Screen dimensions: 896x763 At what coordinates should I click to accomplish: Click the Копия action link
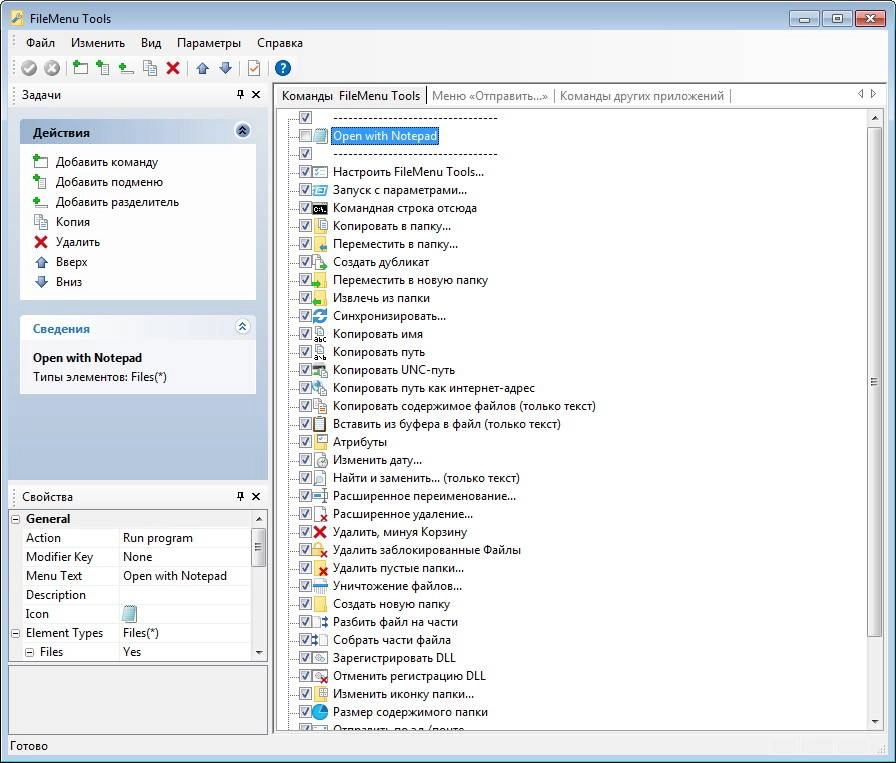click(x=73, y=222)
